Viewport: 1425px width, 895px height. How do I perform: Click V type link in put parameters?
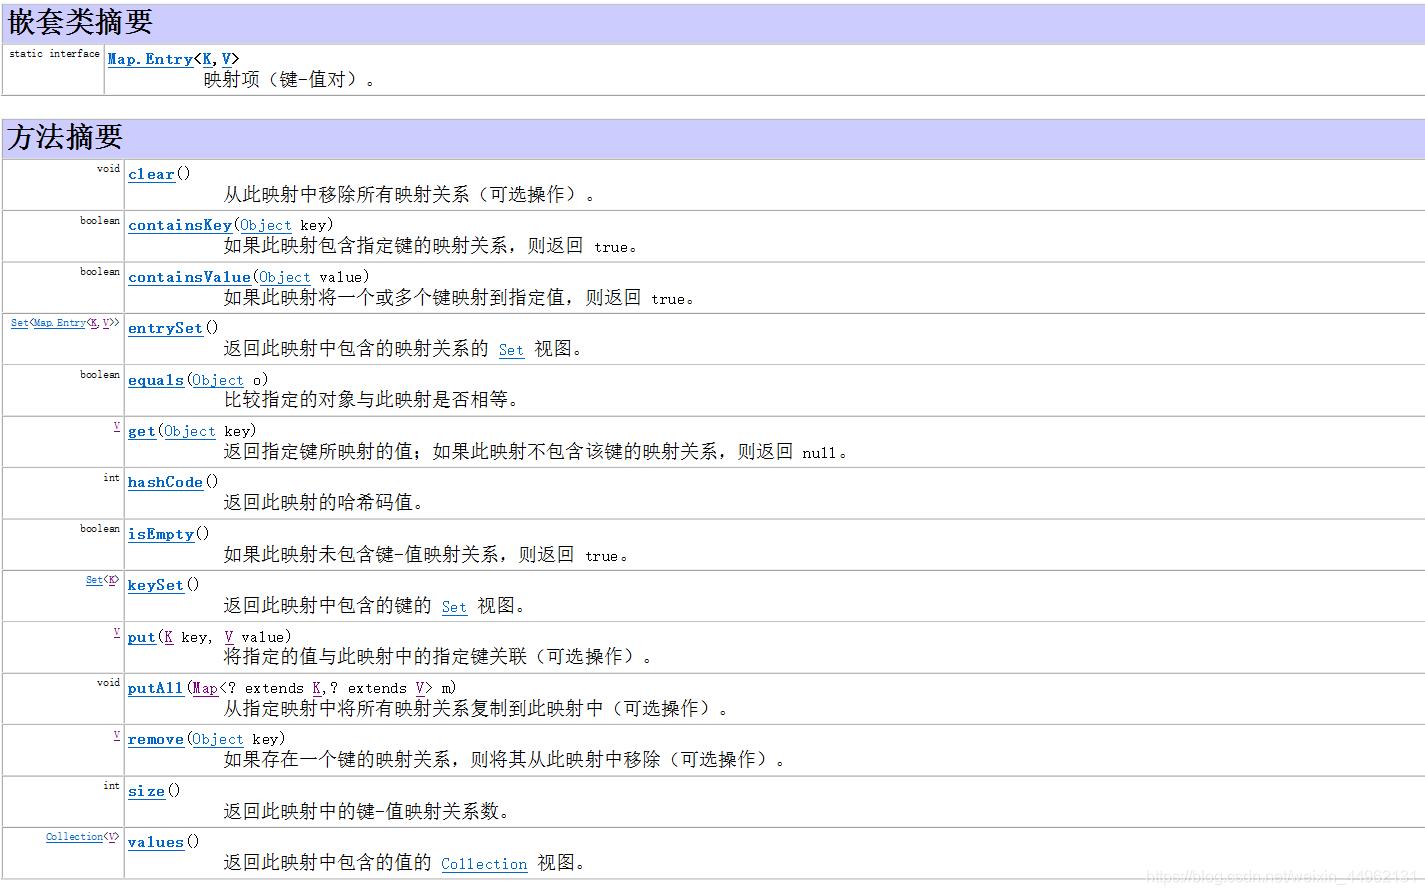pos(229,637)
